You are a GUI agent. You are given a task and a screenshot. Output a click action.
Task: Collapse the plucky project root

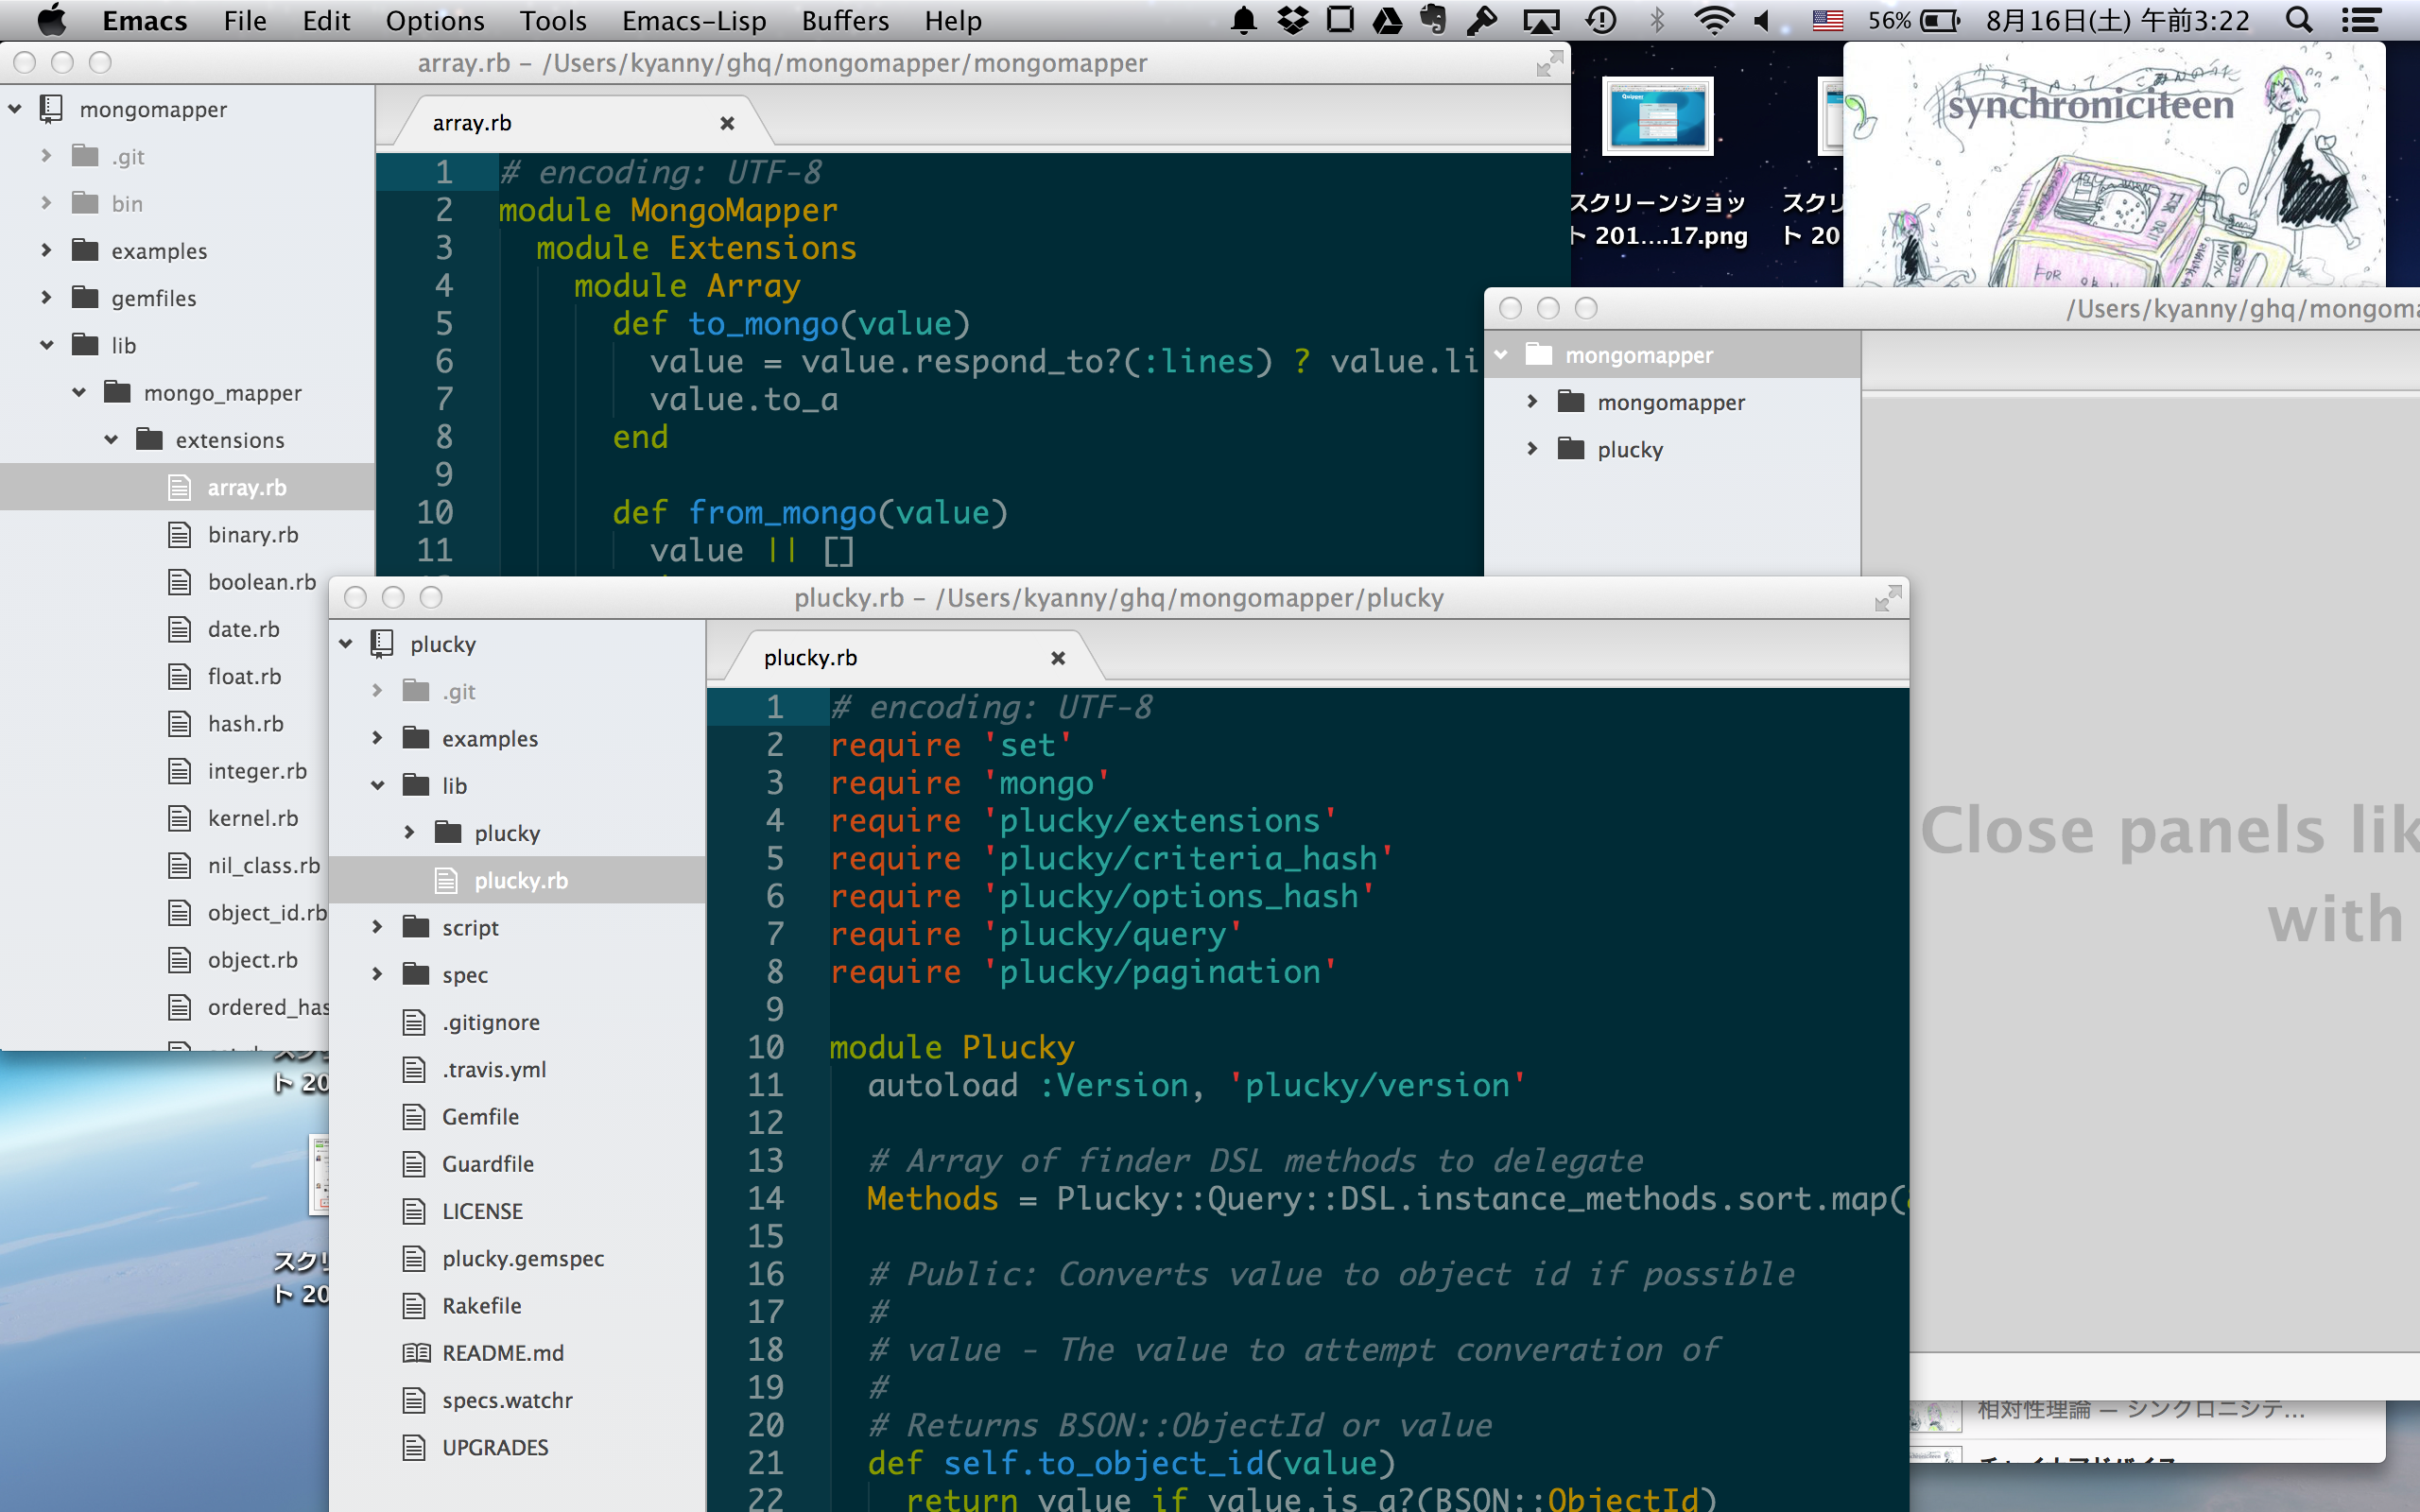point(346,644)
